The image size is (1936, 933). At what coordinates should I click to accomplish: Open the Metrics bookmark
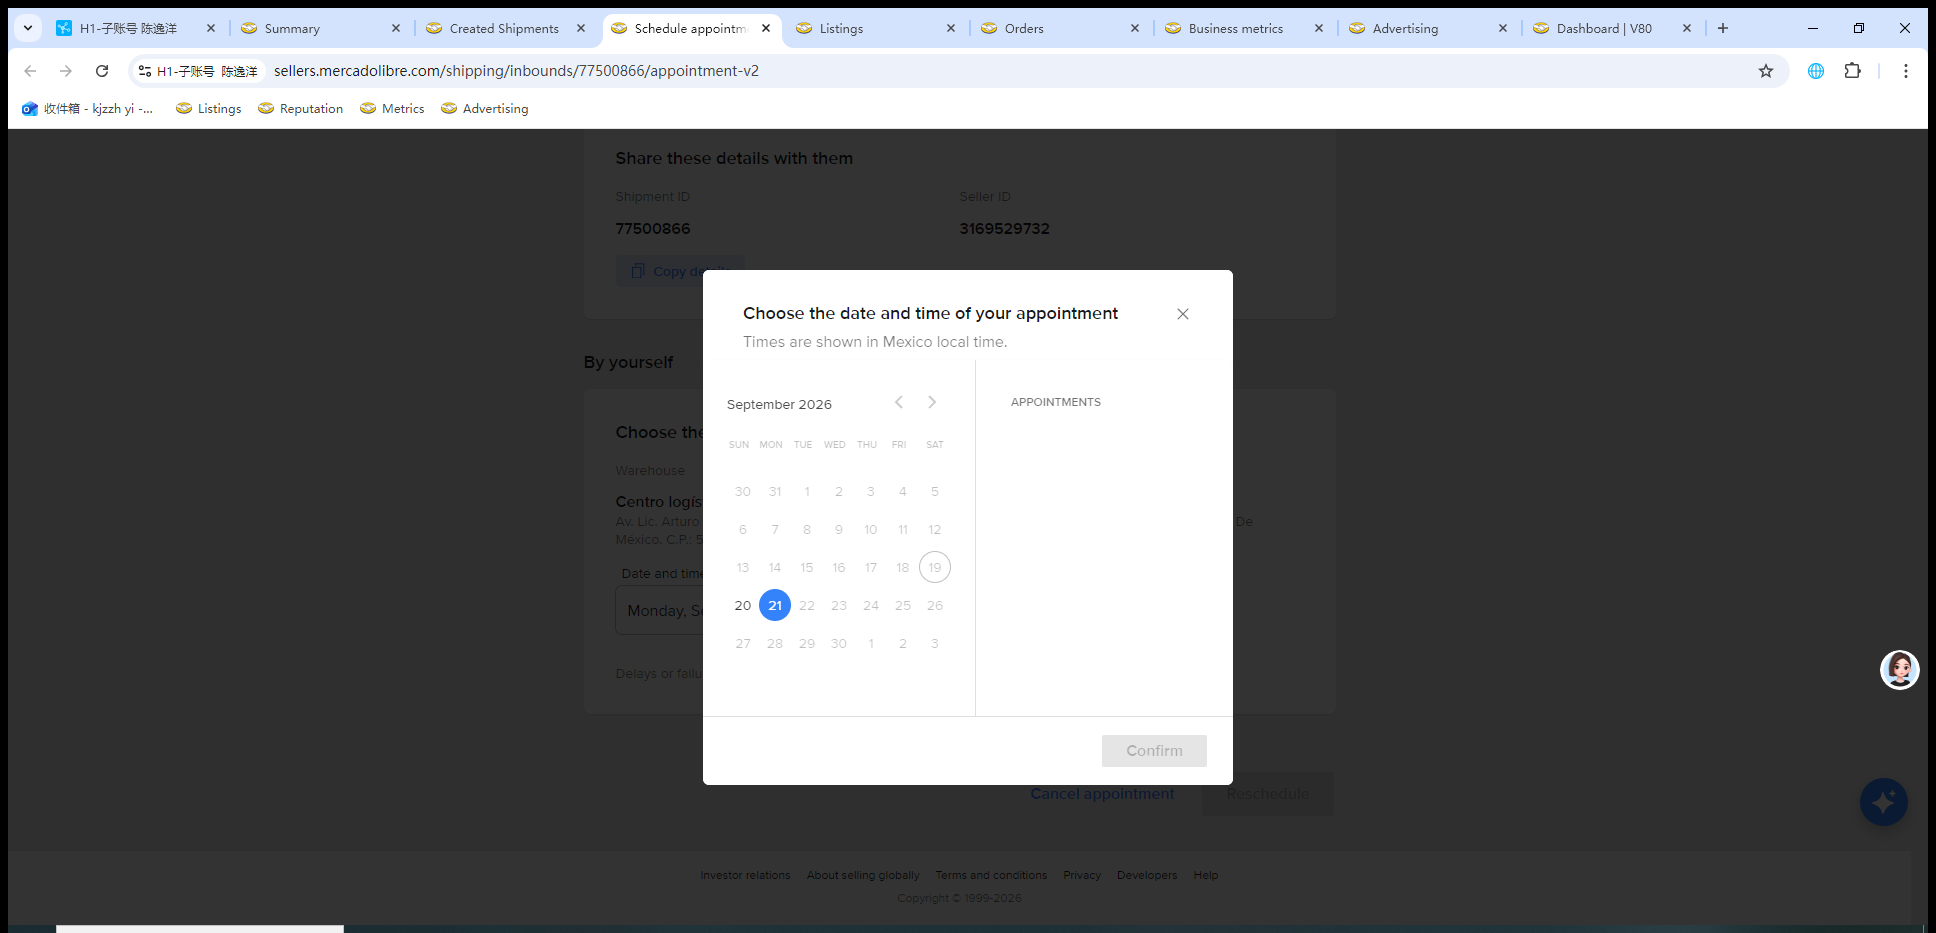point(393,108)
